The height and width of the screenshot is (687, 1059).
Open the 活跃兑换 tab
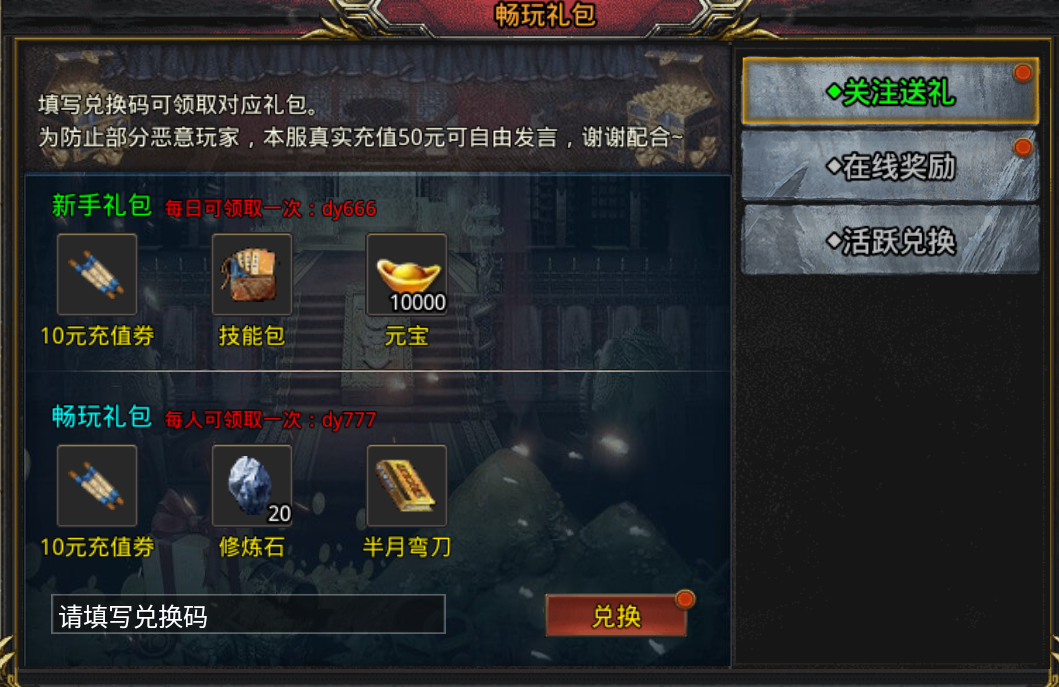point(890,240)
